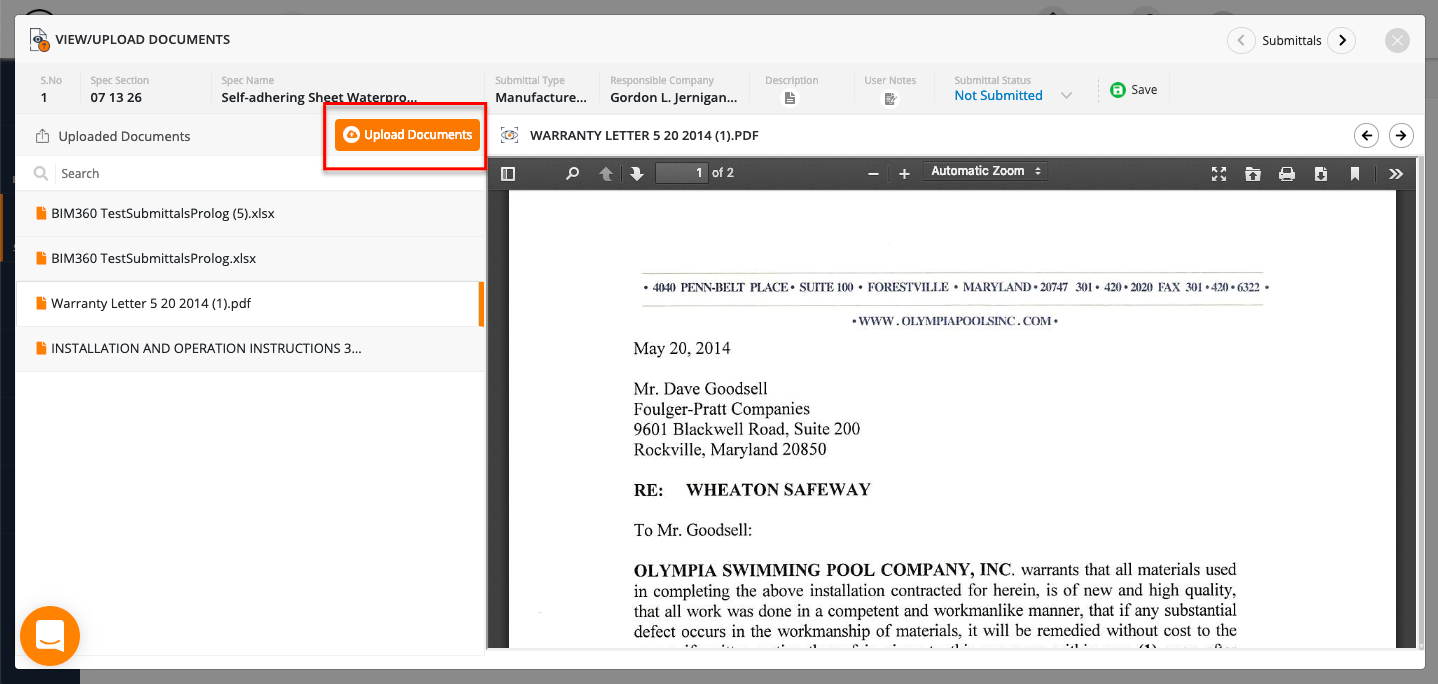The width and height of the screenshot is (1438, 684).
Task: Click the PDF page number field
Action: coord(681,173)
